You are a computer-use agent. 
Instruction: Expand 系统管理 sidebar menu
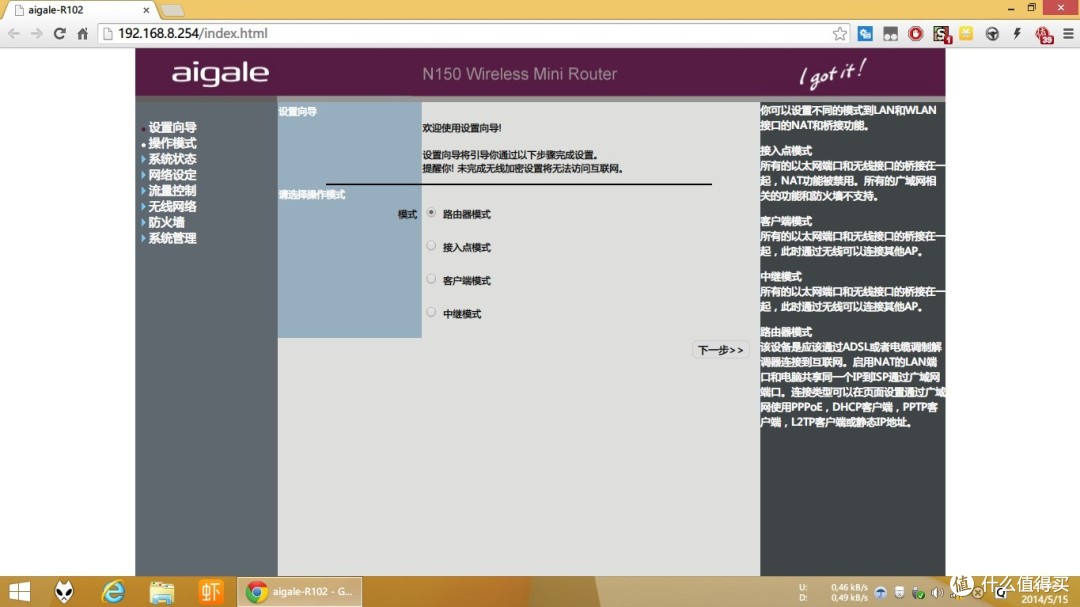[x=172, y=238]
